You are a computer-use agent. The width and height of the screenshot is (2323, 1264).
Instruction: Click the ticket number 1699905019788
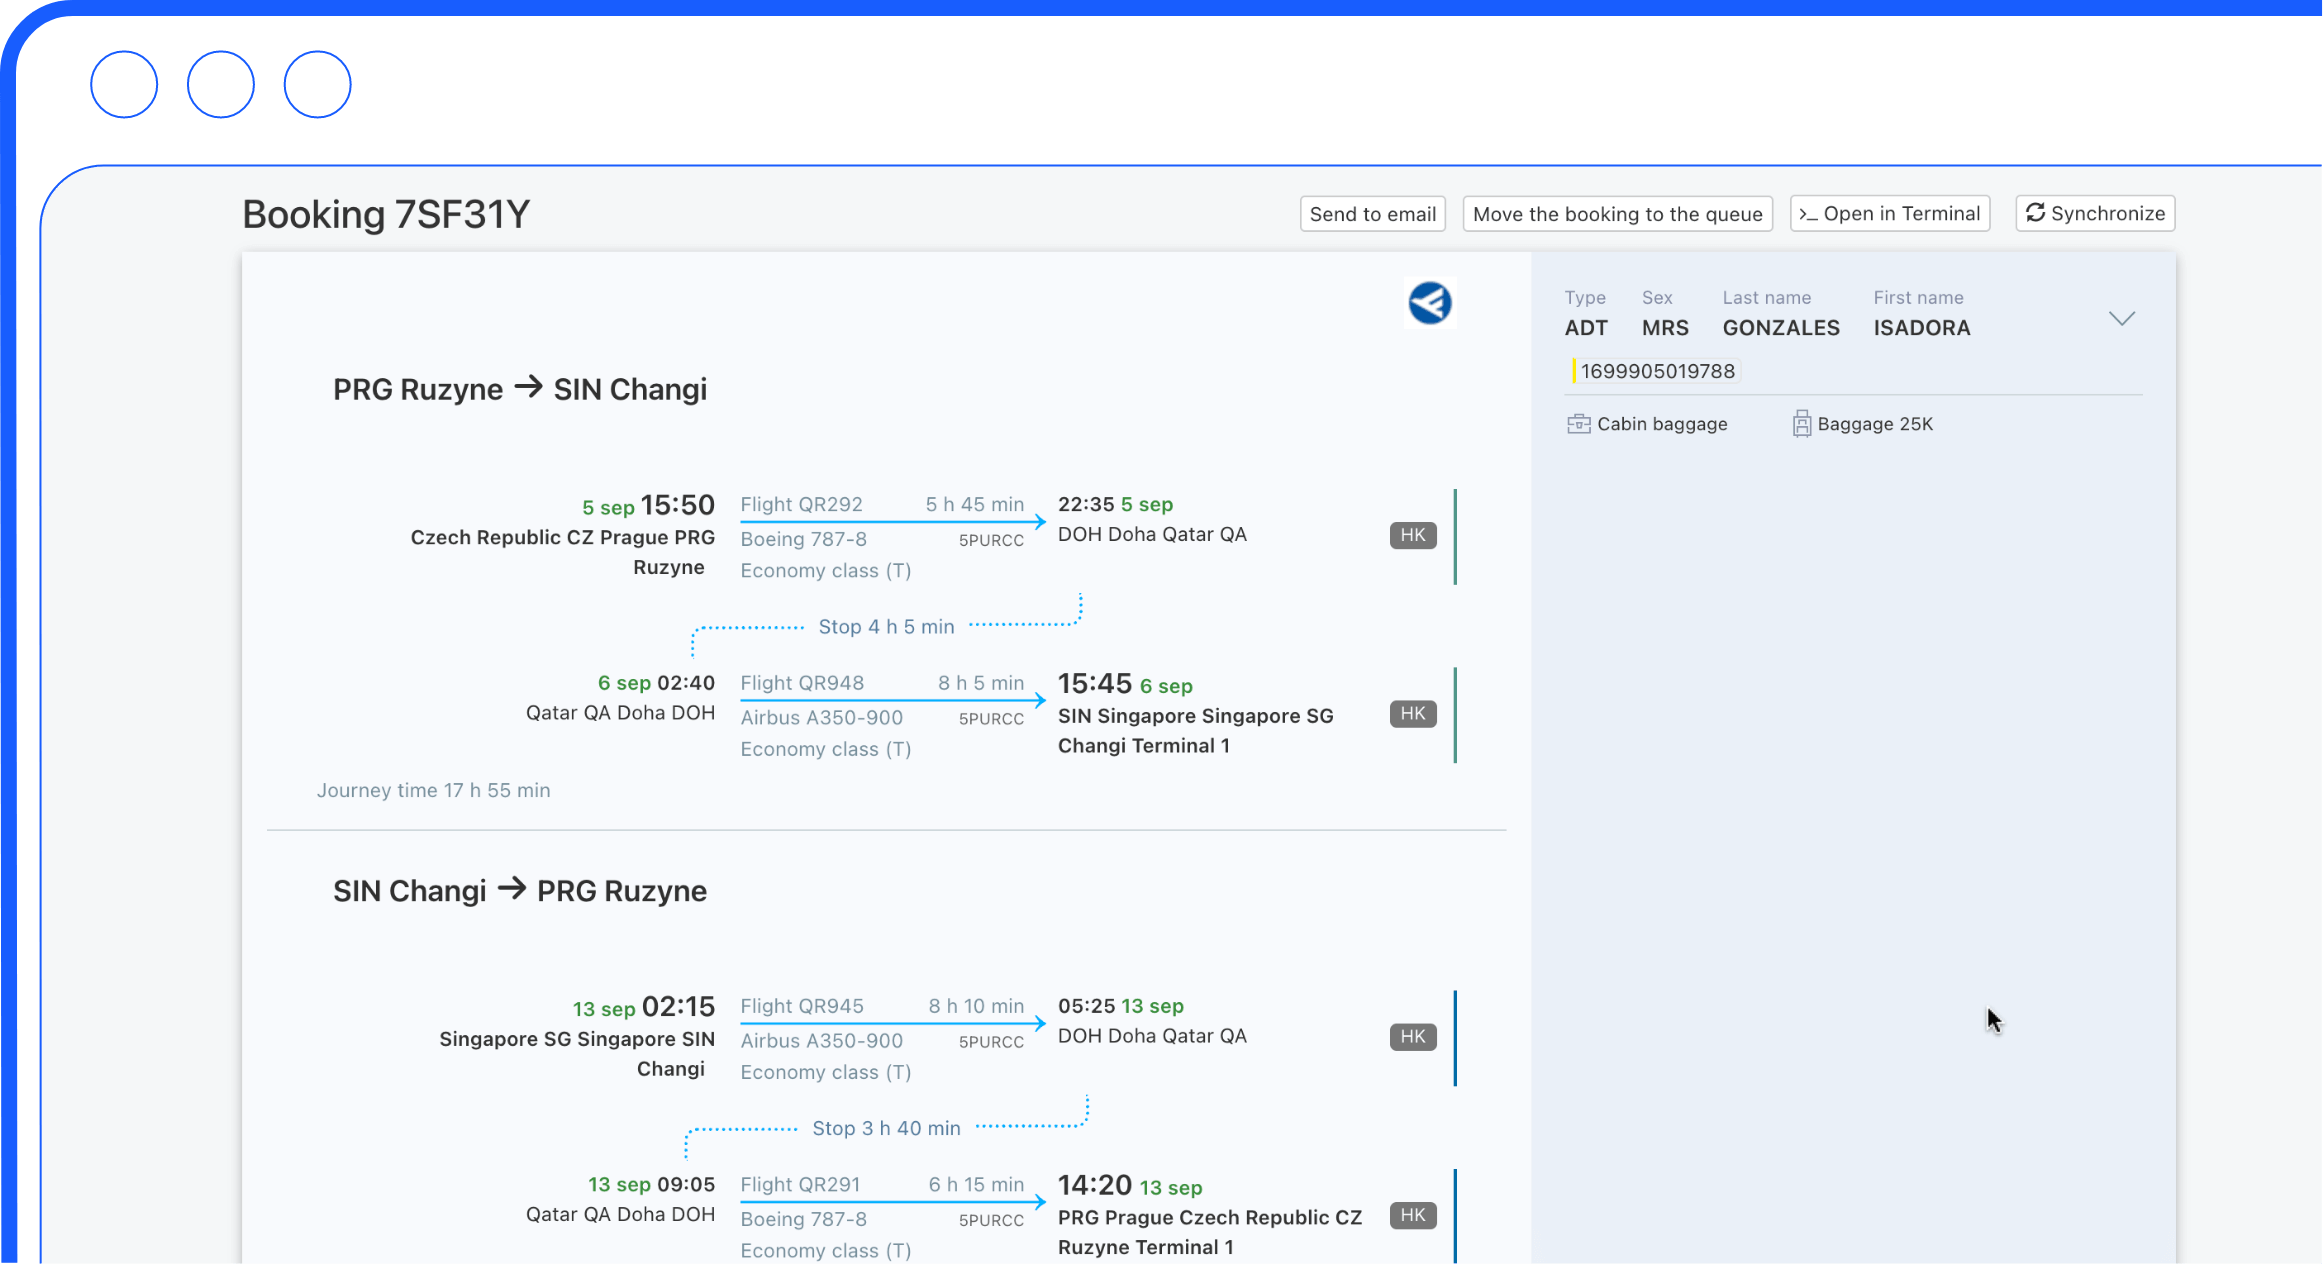[x=1657, y=371]
